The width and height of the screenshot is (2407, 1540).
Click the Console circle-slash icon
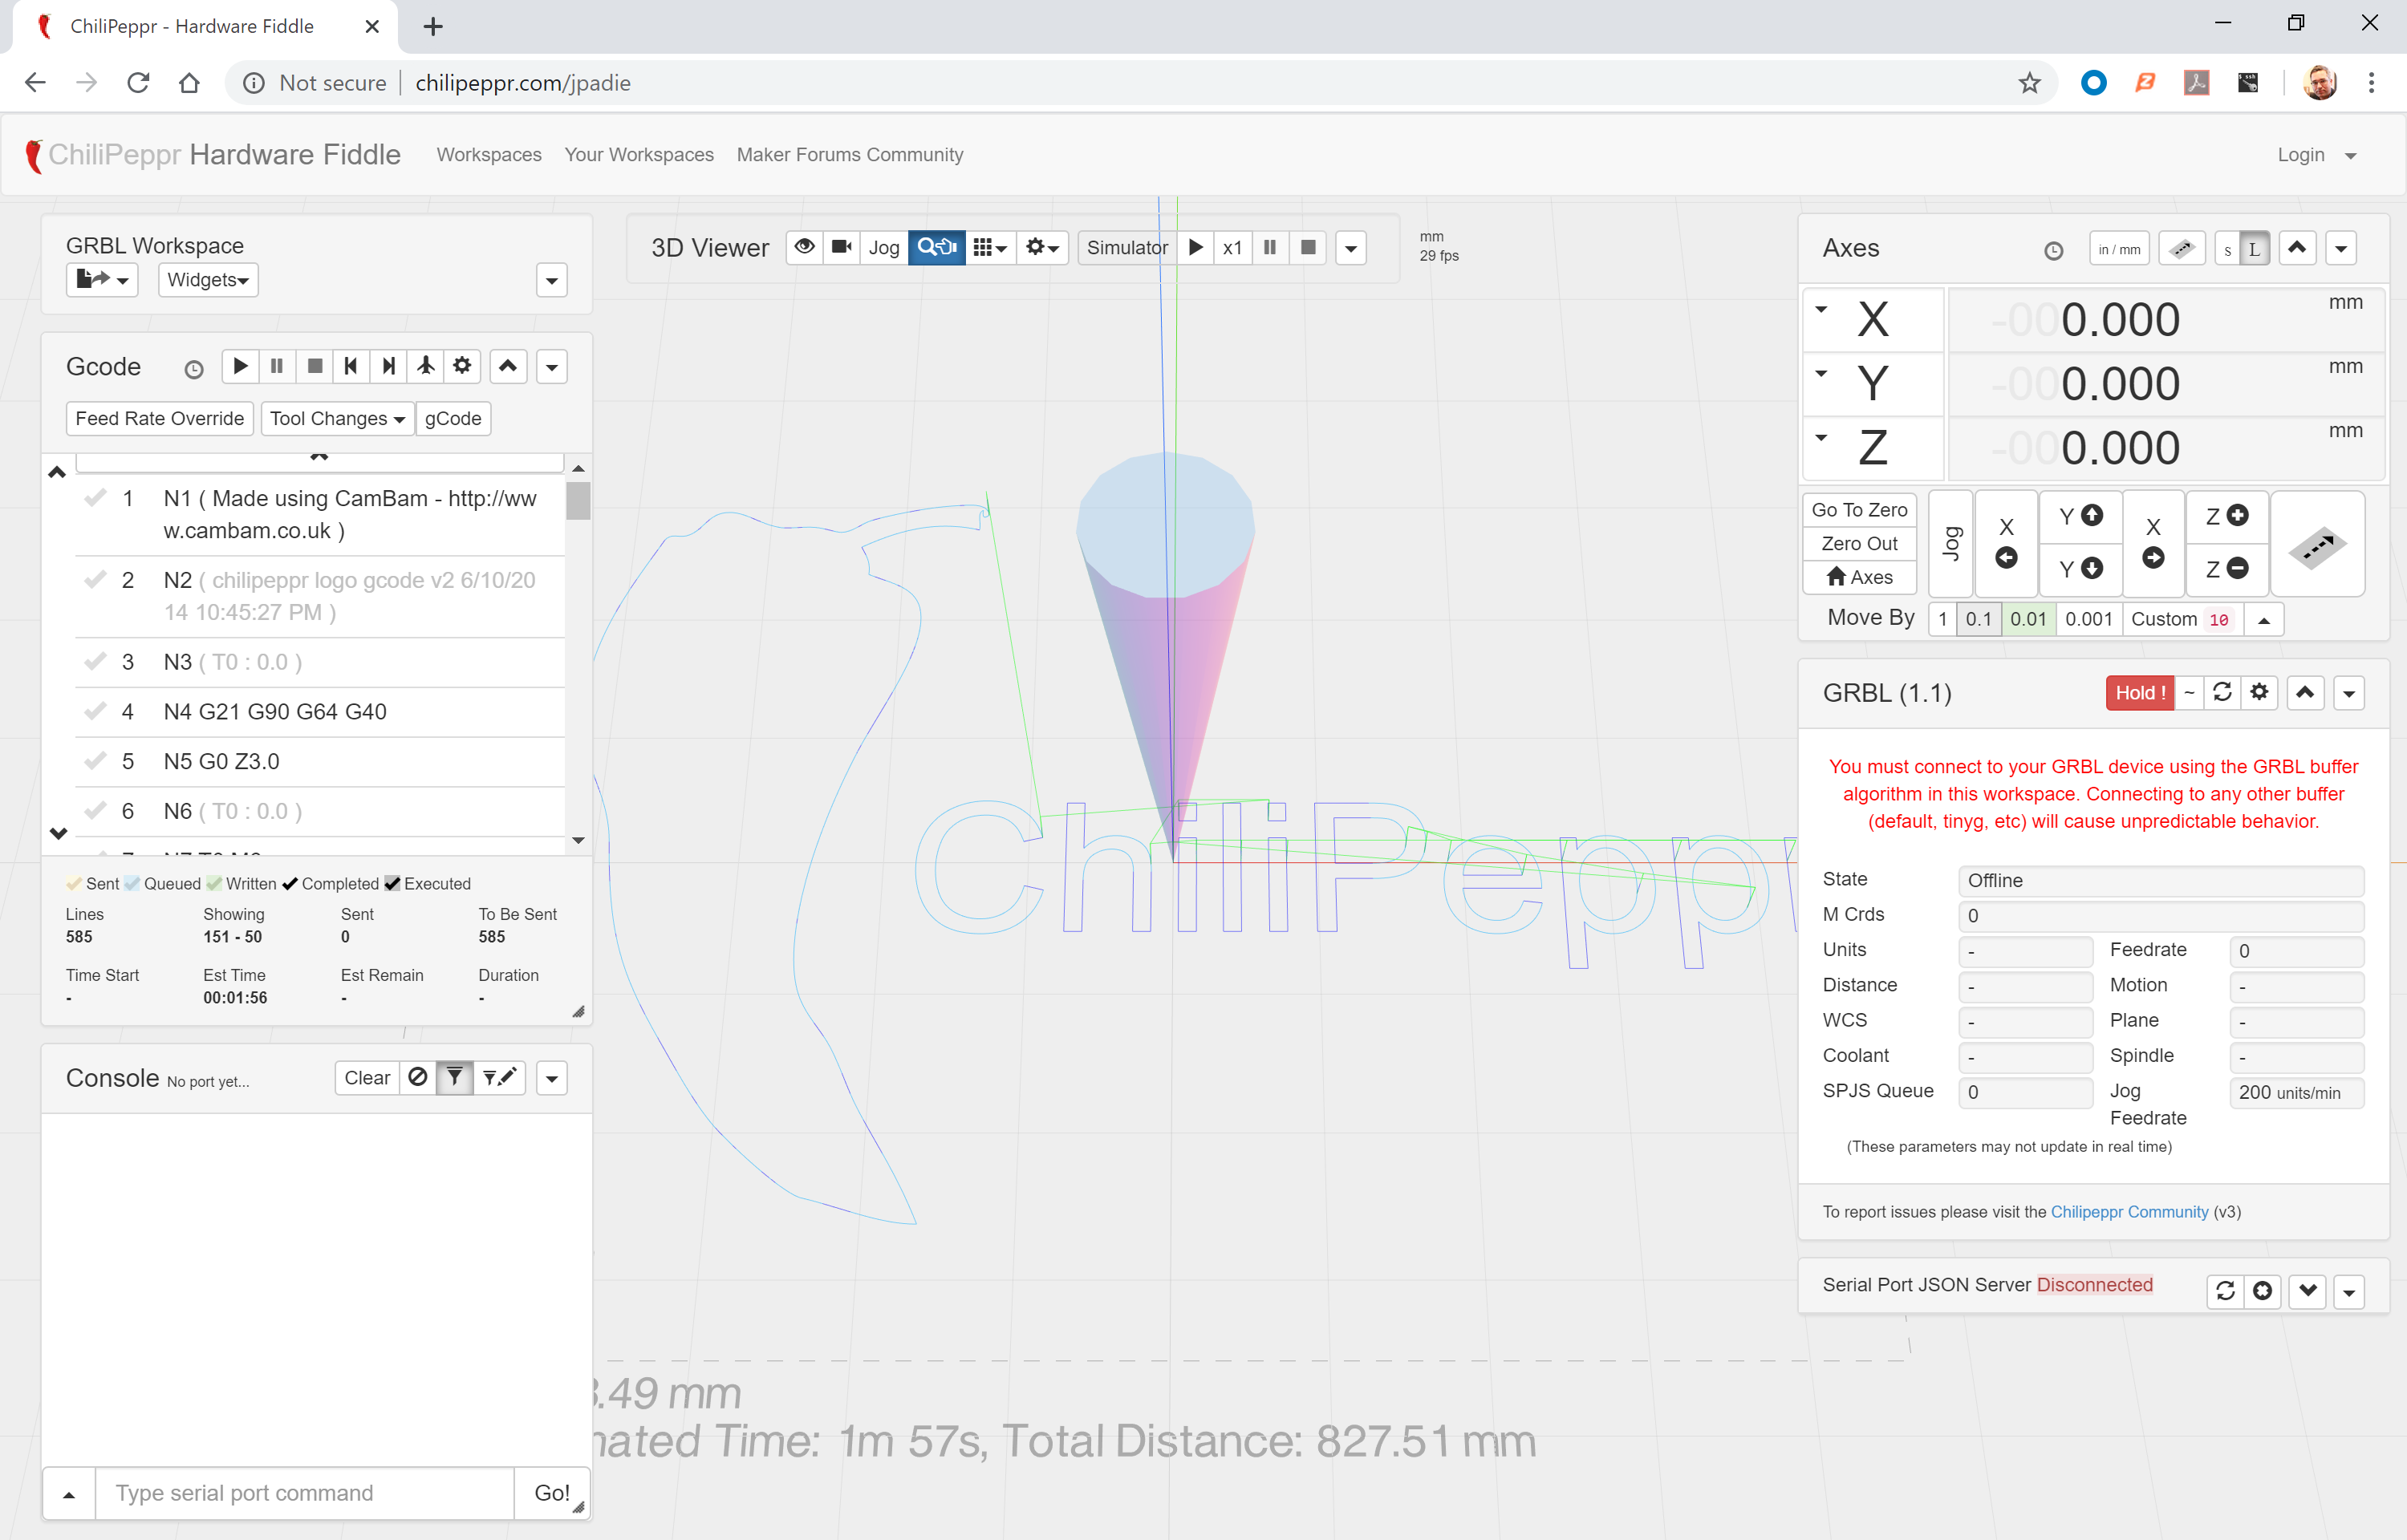pyautogui.click(x=418, y=1078)
